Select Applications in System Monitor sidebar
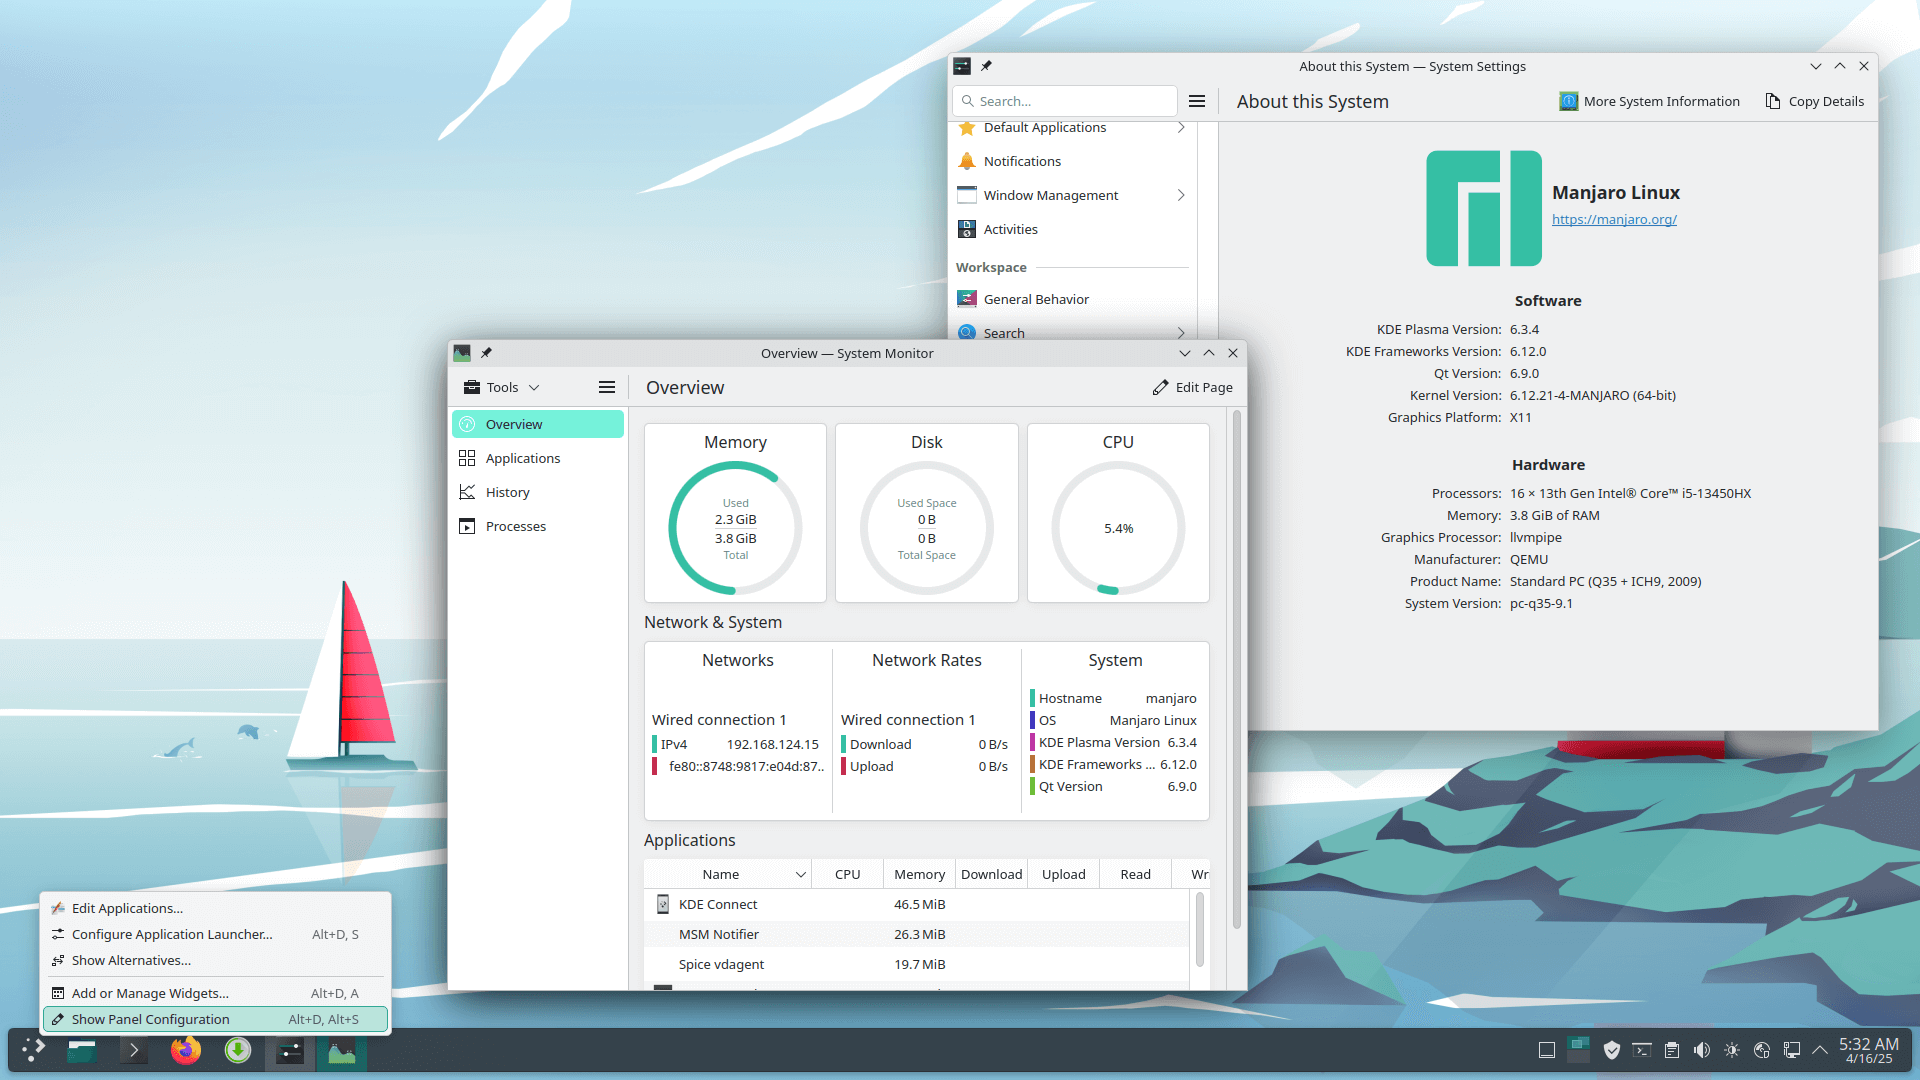This screenshot has width=1920, height=1080. coord(522,458)
